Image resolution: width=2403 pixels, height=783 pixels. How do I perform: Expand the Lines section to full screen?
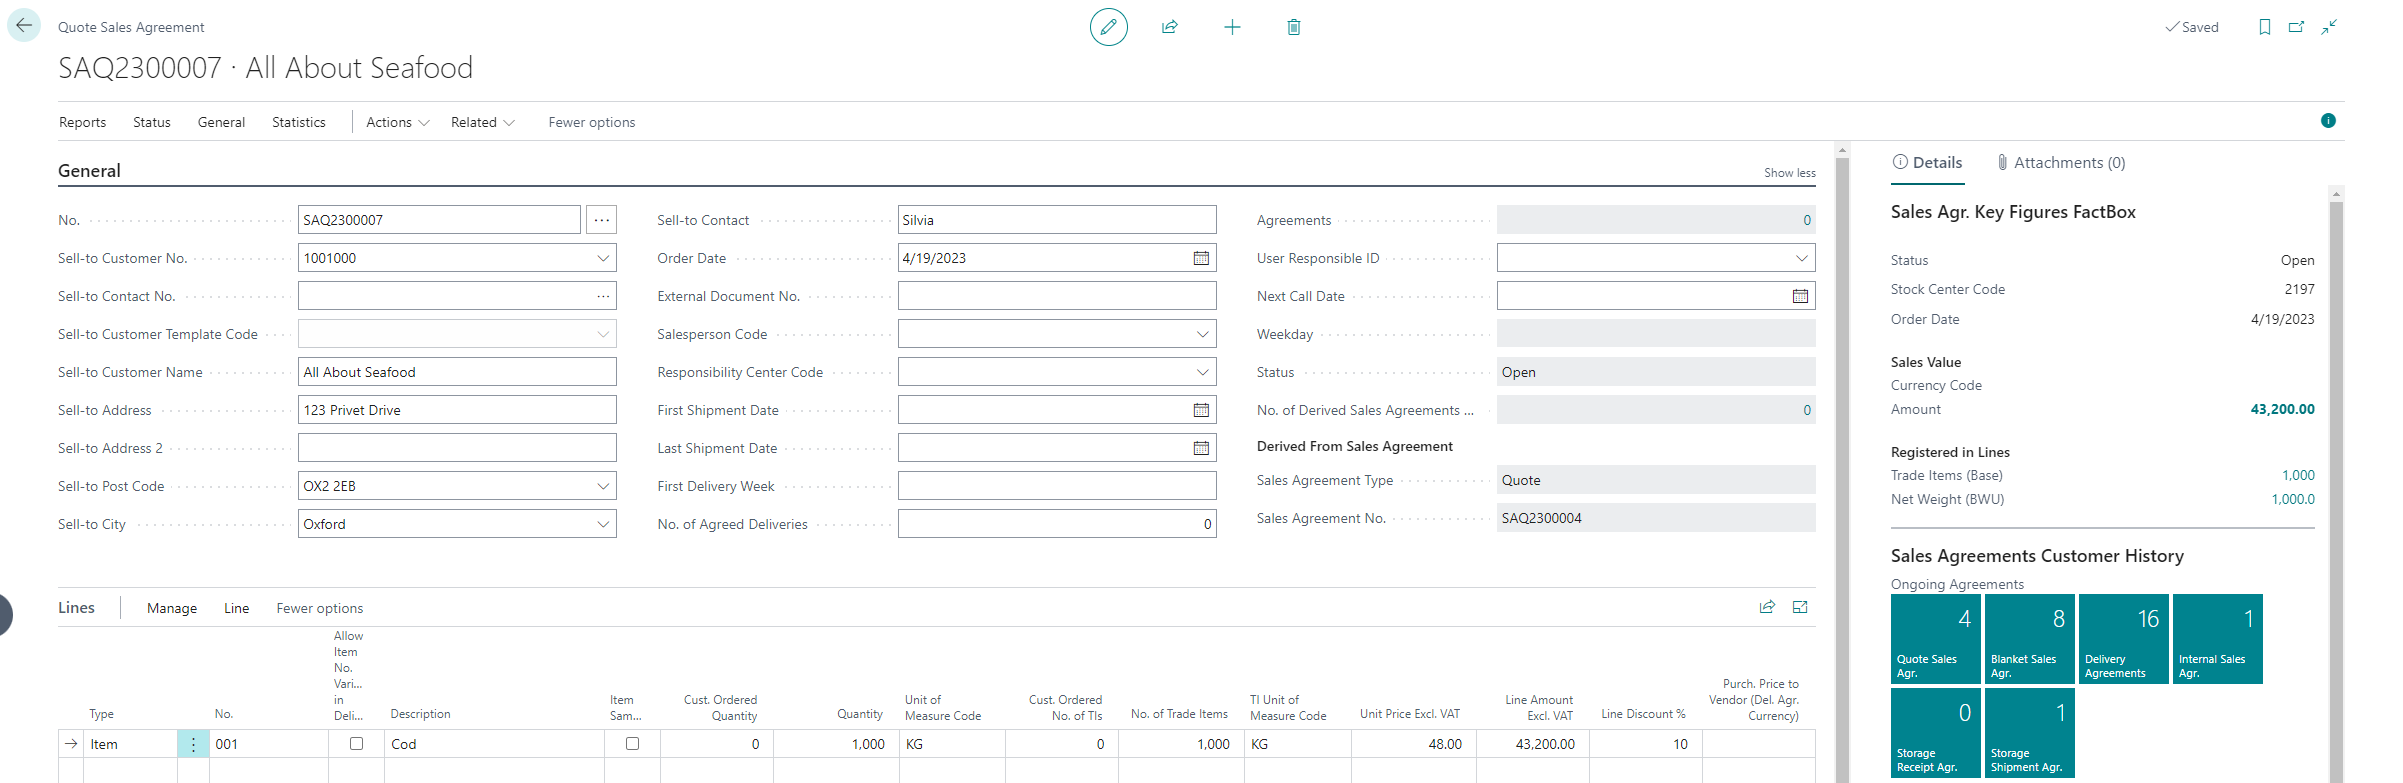pyautogui.click(x=1800, y=607)
